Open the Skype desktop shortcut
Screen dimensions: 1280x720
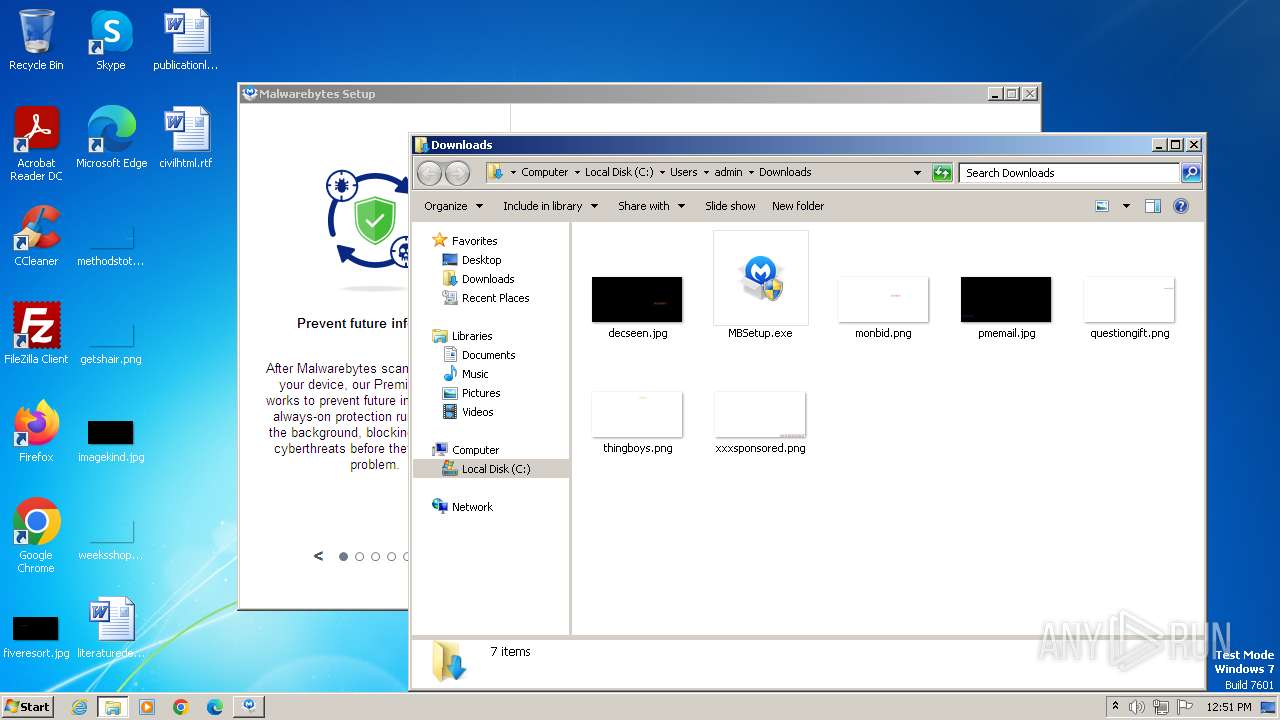click(x=110, y=40)
